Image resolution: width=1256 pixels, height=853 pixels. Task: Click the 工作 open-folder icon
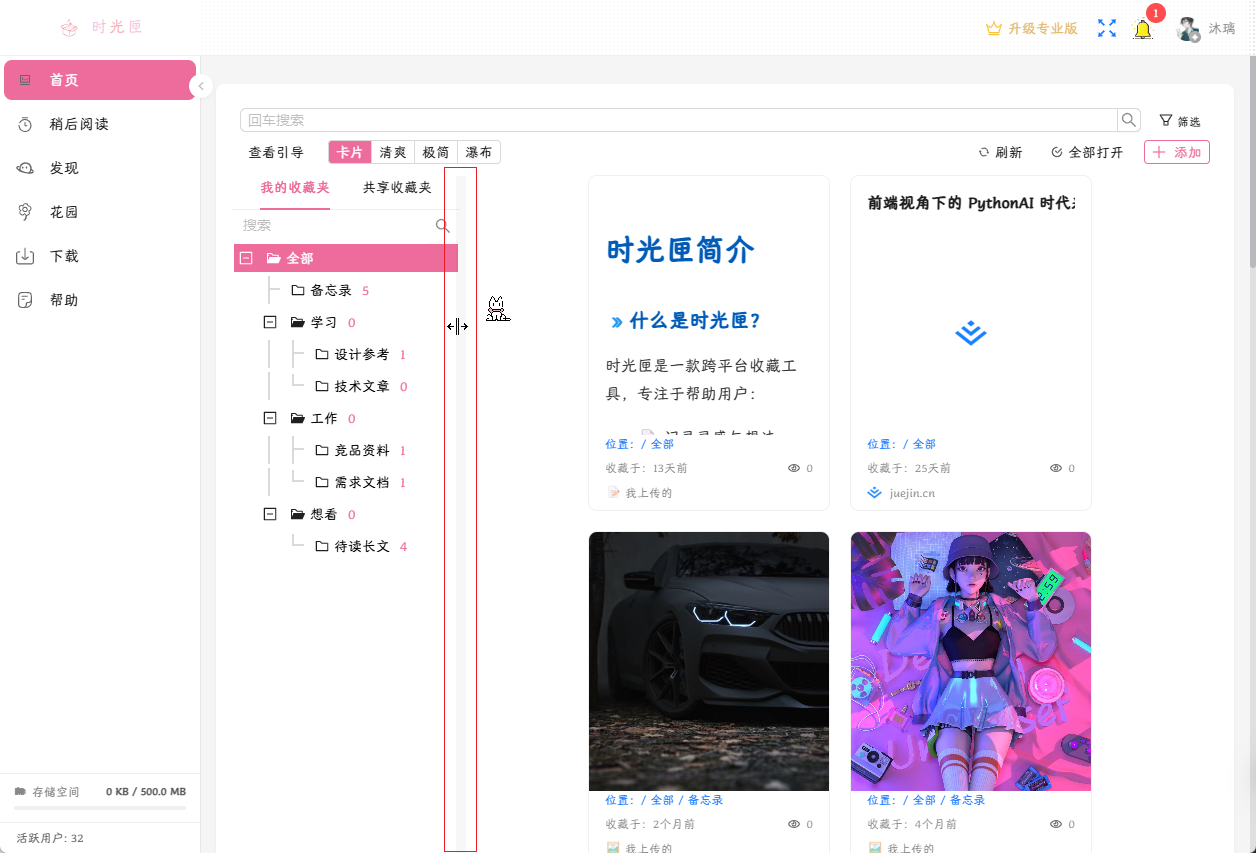297,418
